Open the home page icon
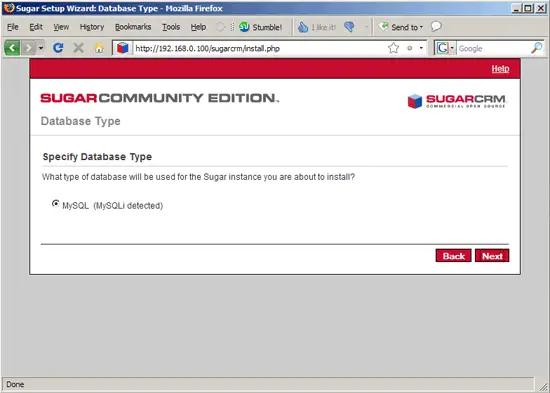Screen dimensions: 550x393 pyautogui.click(x=99, y=48)
